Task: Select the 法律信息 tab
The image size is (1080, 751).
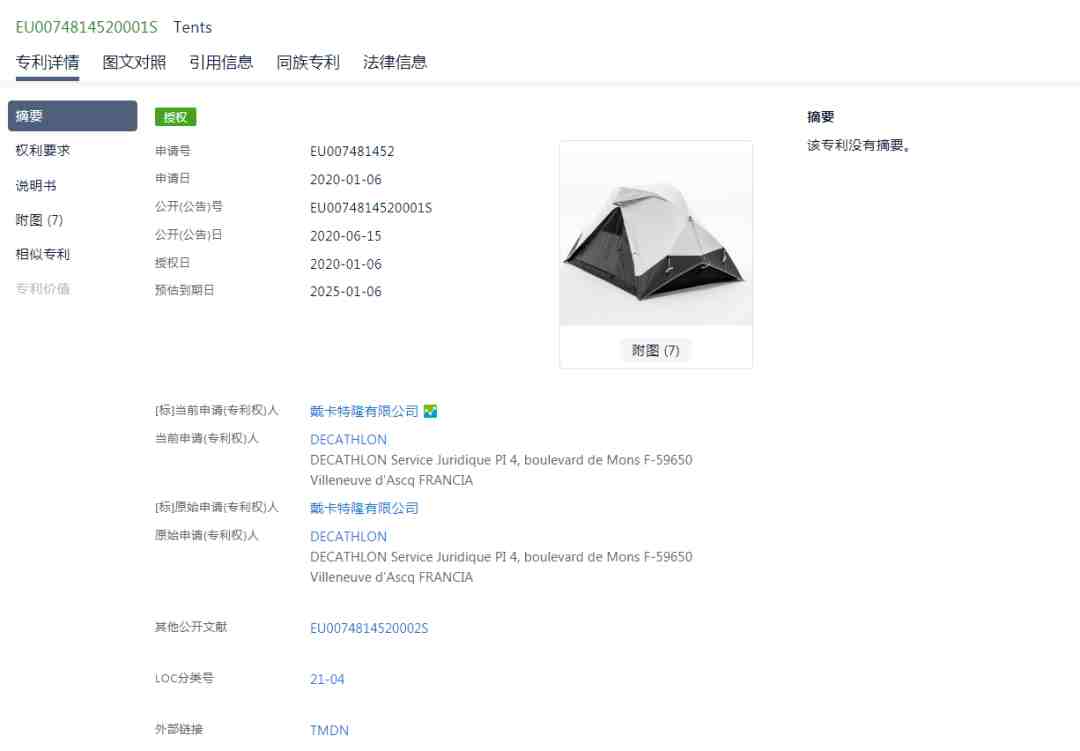Action: [395, 62]
